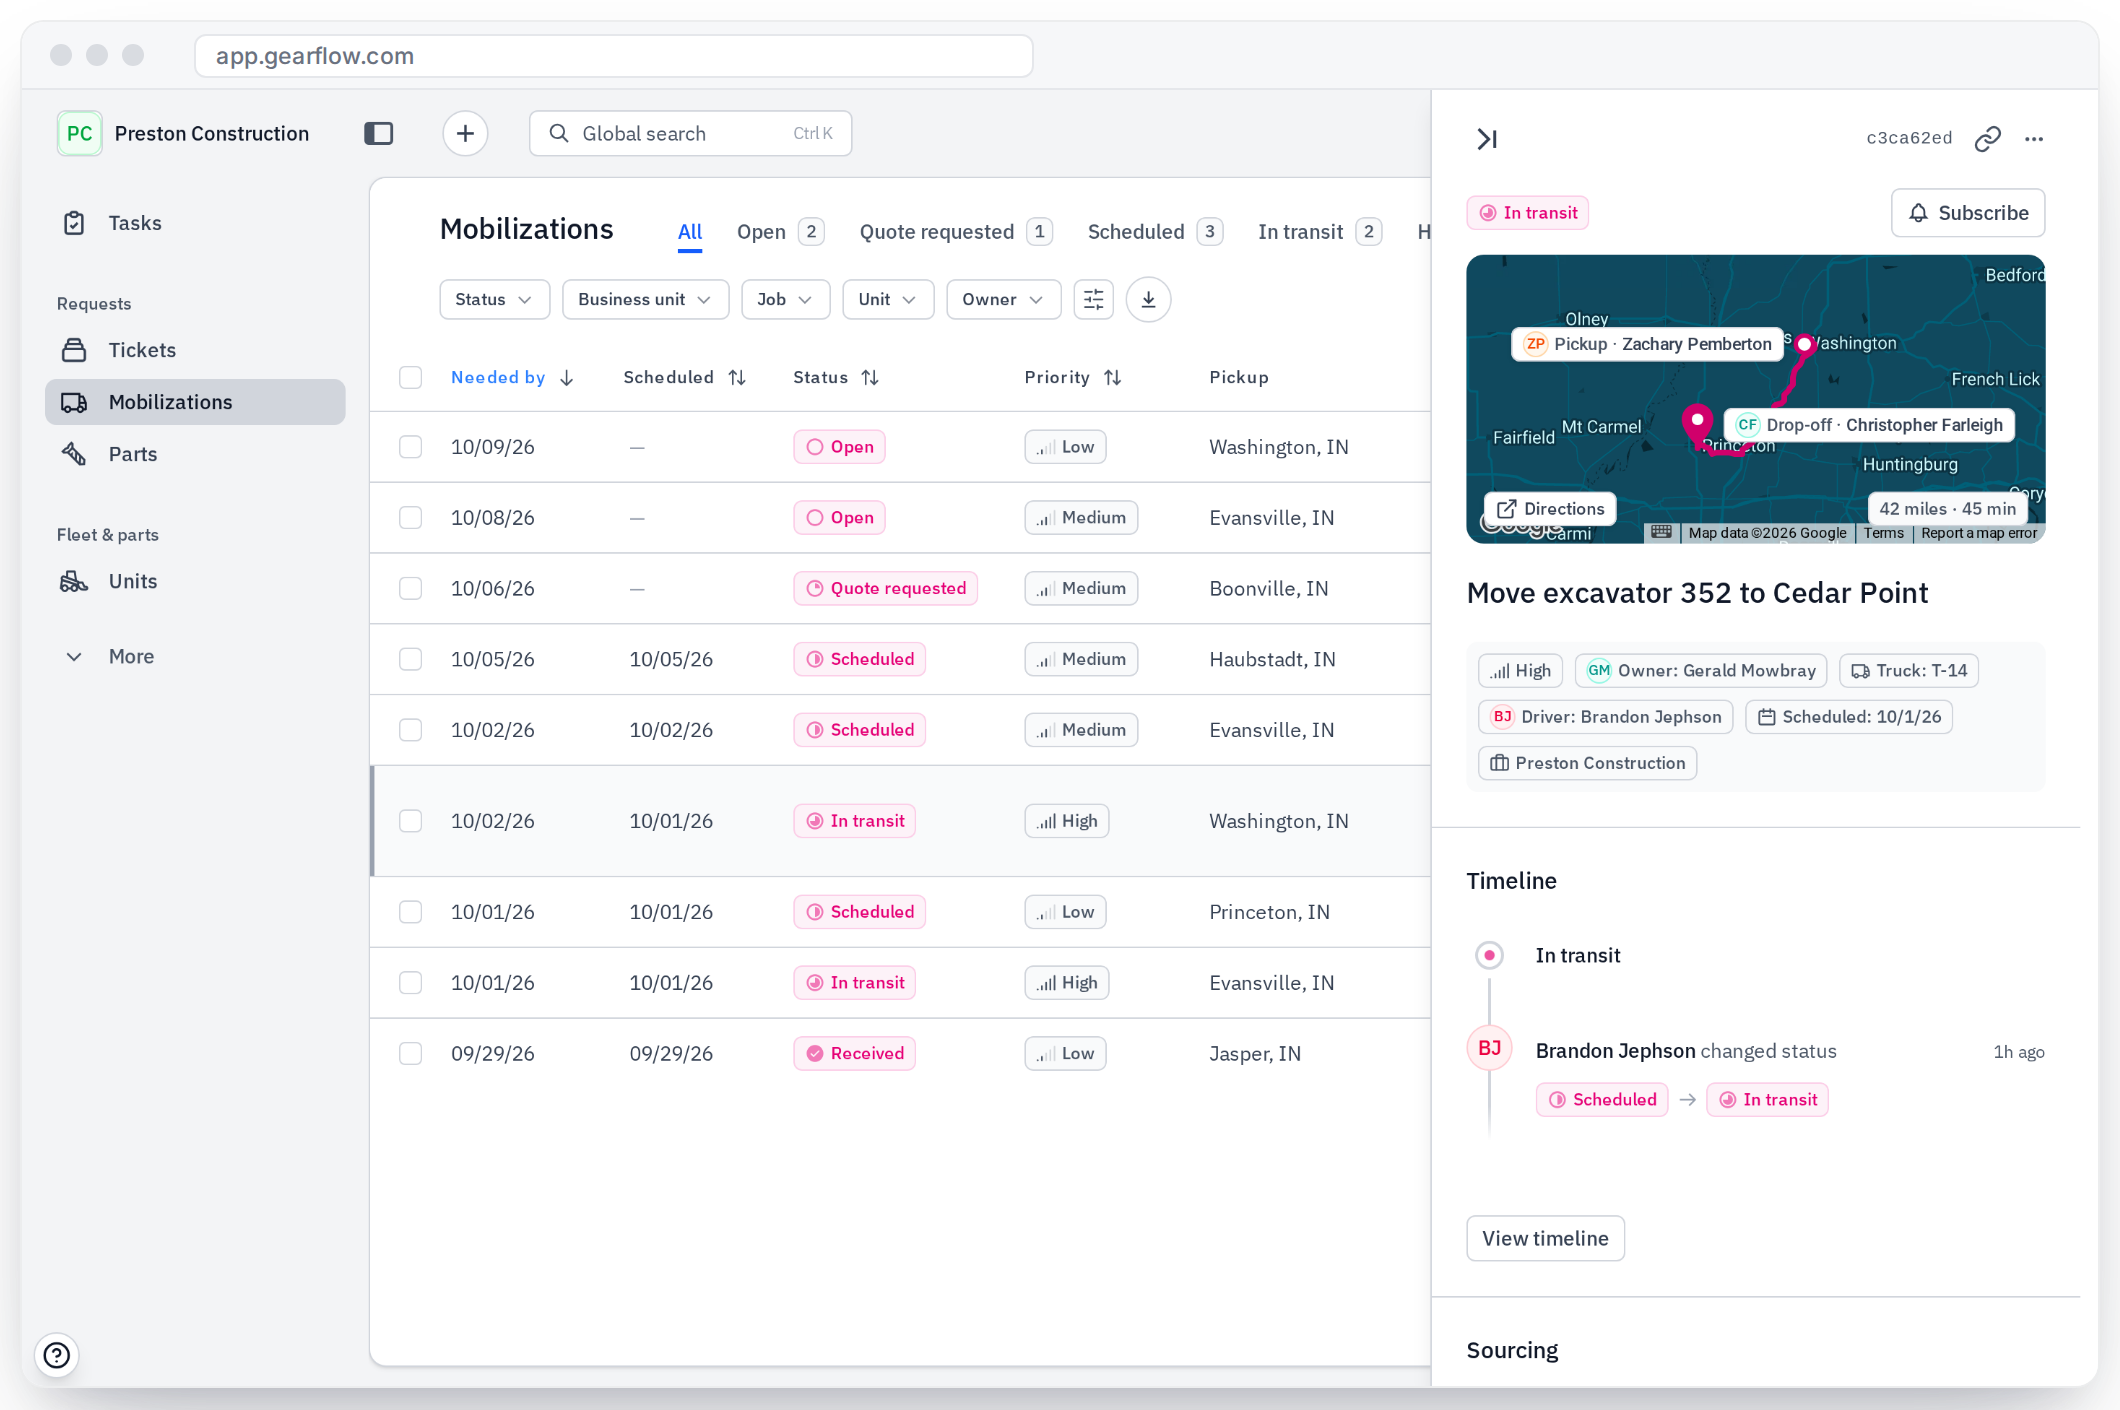The height and width of the screenshot is (1410, 2120).
Task: Switch to the In transit tab
Action: click(x=1319, y=232)
